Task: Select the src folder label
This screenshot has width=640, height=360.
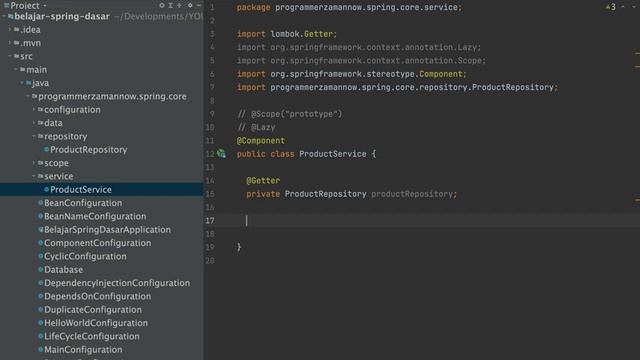Action: coord(26,56)
